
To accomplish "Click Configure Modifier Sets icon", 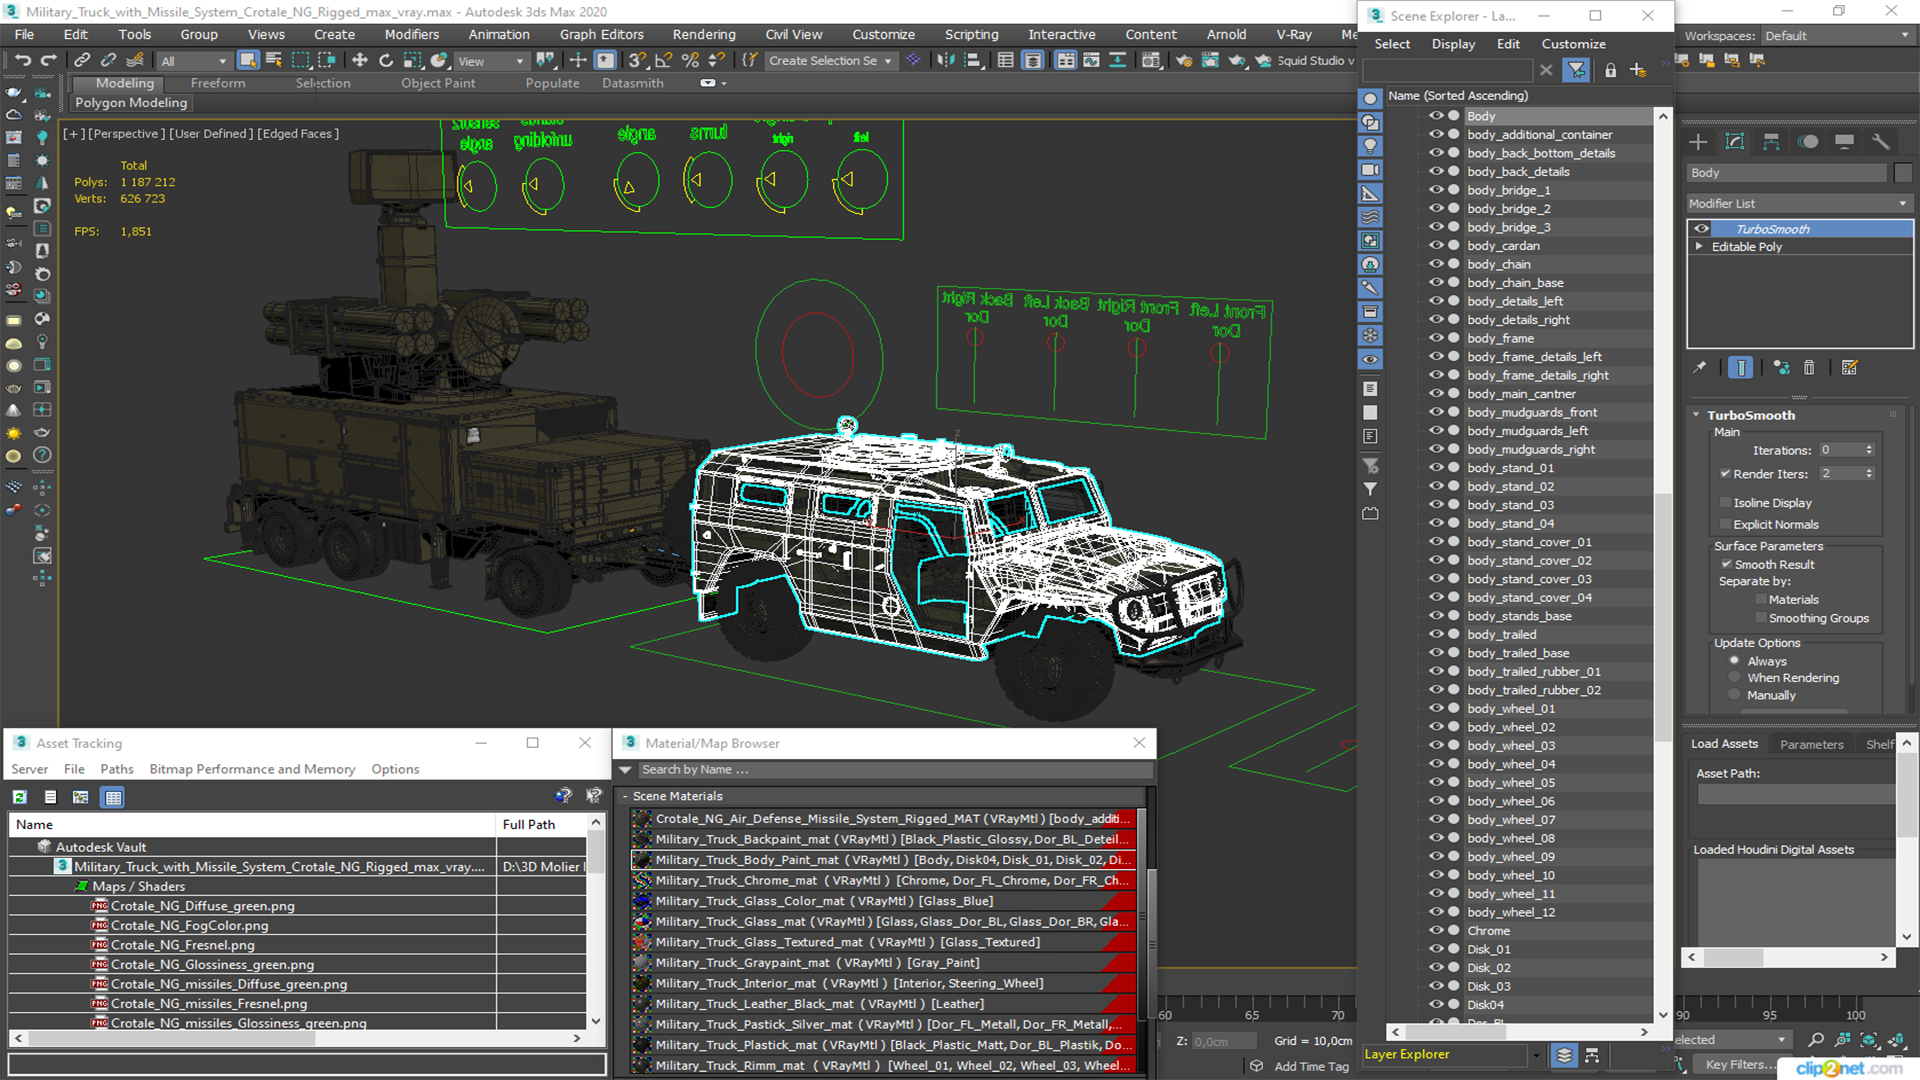I will tap(1849, 368).
